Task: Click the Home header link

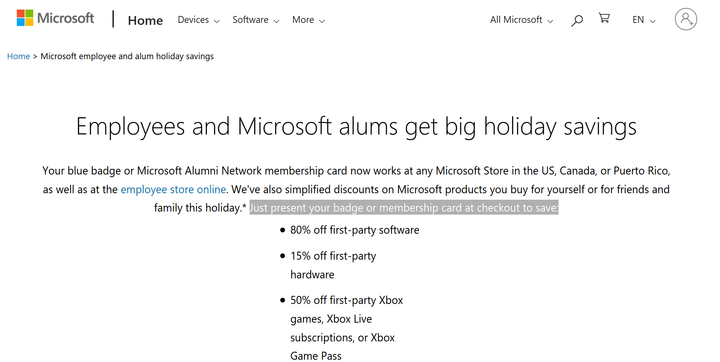Action: tap(145, 20)
